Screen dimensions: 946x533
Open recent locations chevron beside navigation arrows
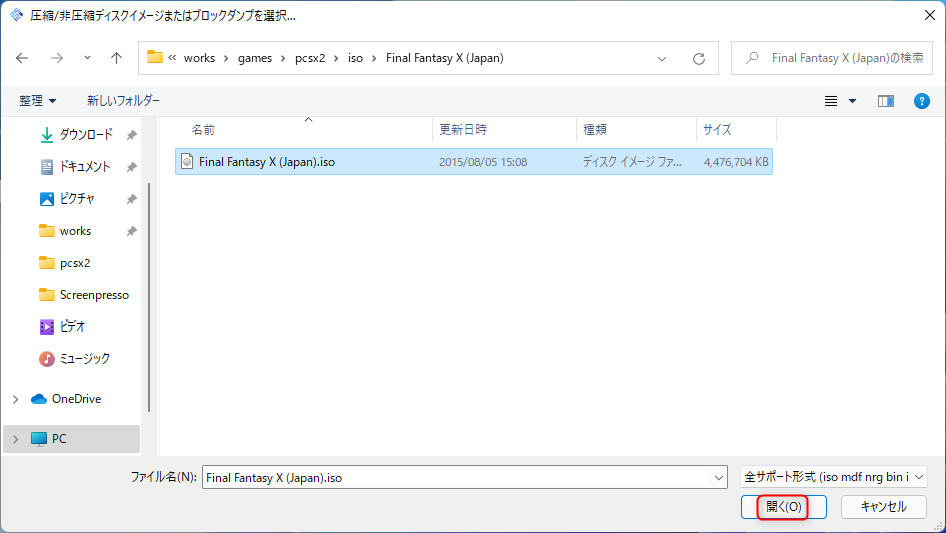coord(87,58)
